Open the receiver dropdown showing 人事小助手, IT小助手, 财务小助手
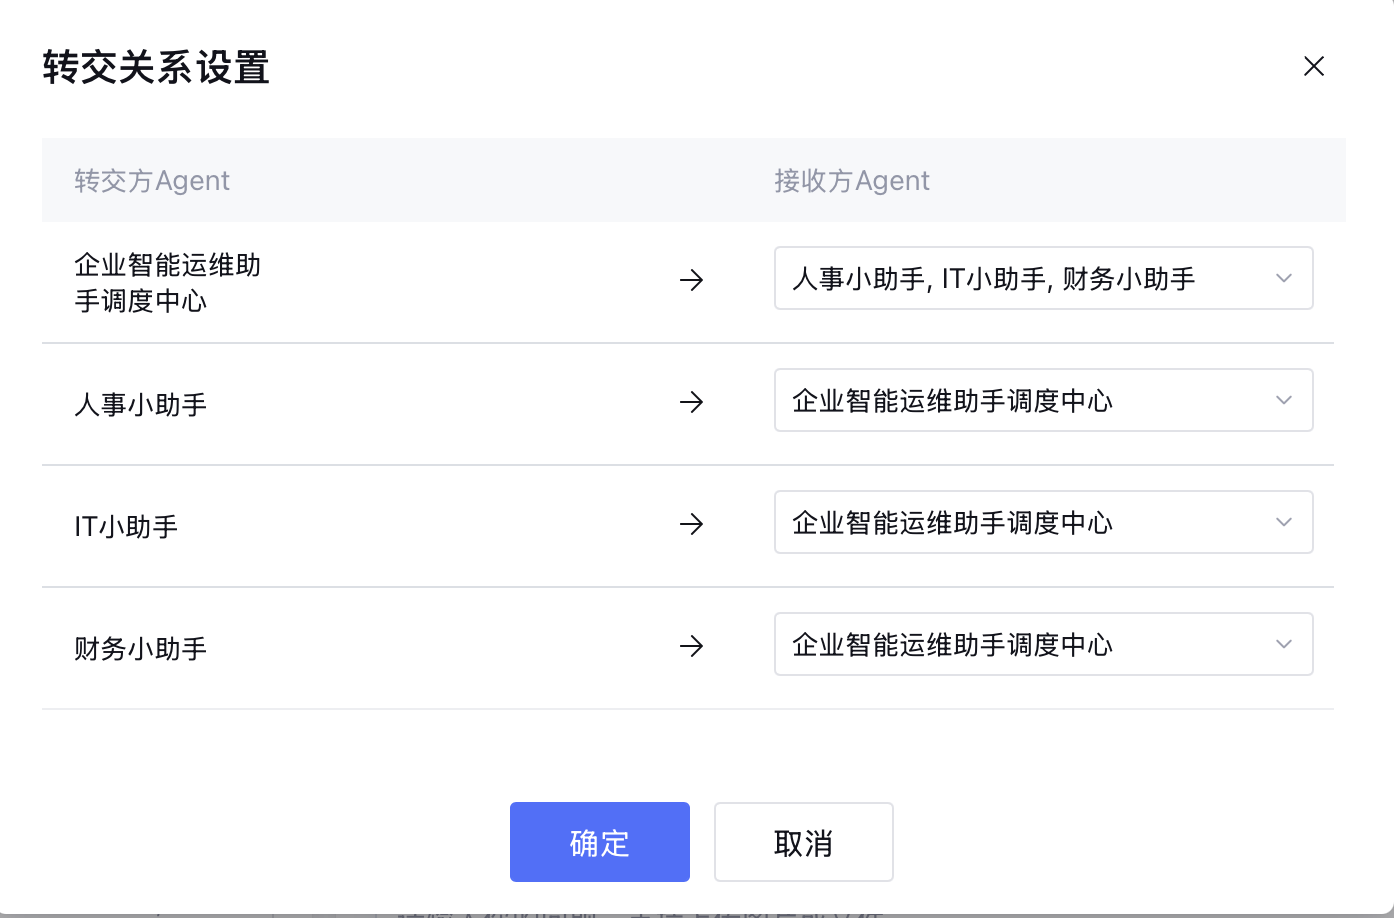1394x918 pixels. 1044,278
